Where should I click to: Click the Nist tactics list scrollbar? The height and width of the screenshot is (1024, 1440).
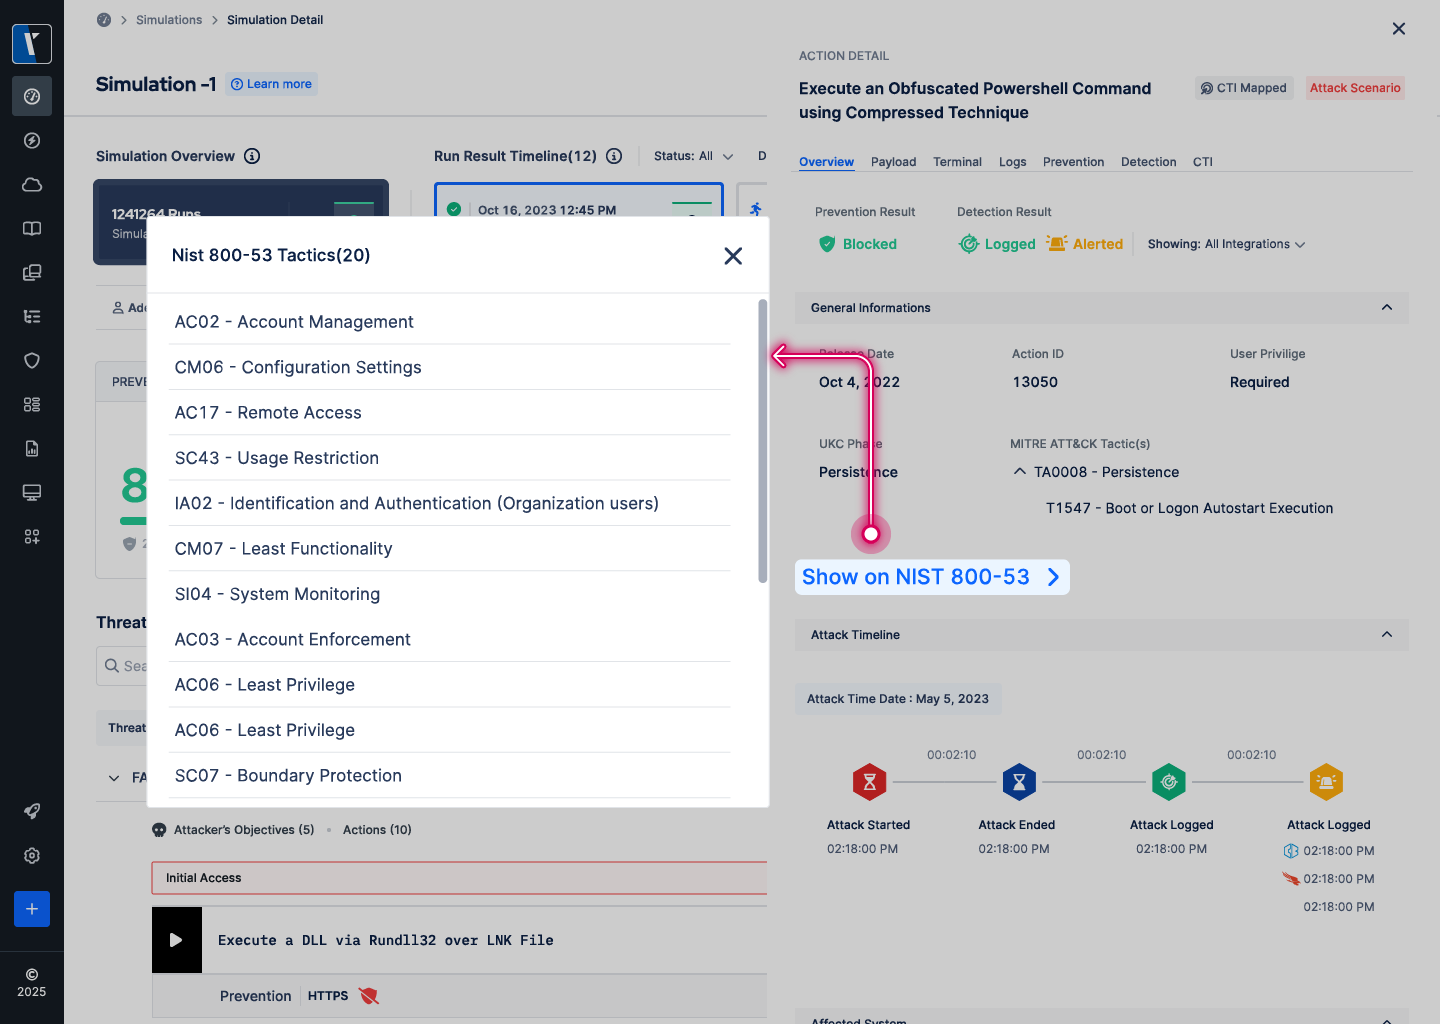point(762,440)
